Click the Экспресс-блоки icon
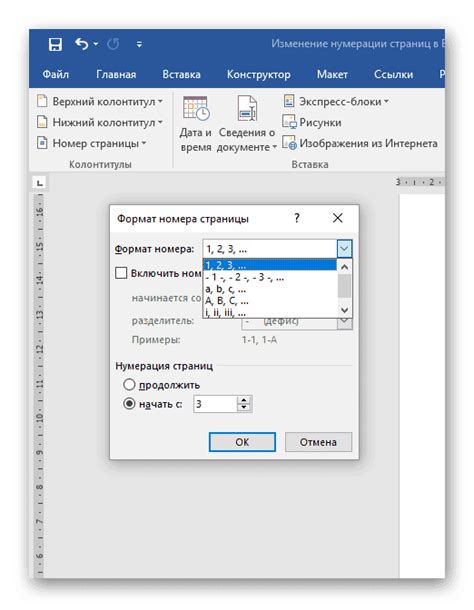The image size is (474, 610). pyautogui.click(x=289, y=101)
